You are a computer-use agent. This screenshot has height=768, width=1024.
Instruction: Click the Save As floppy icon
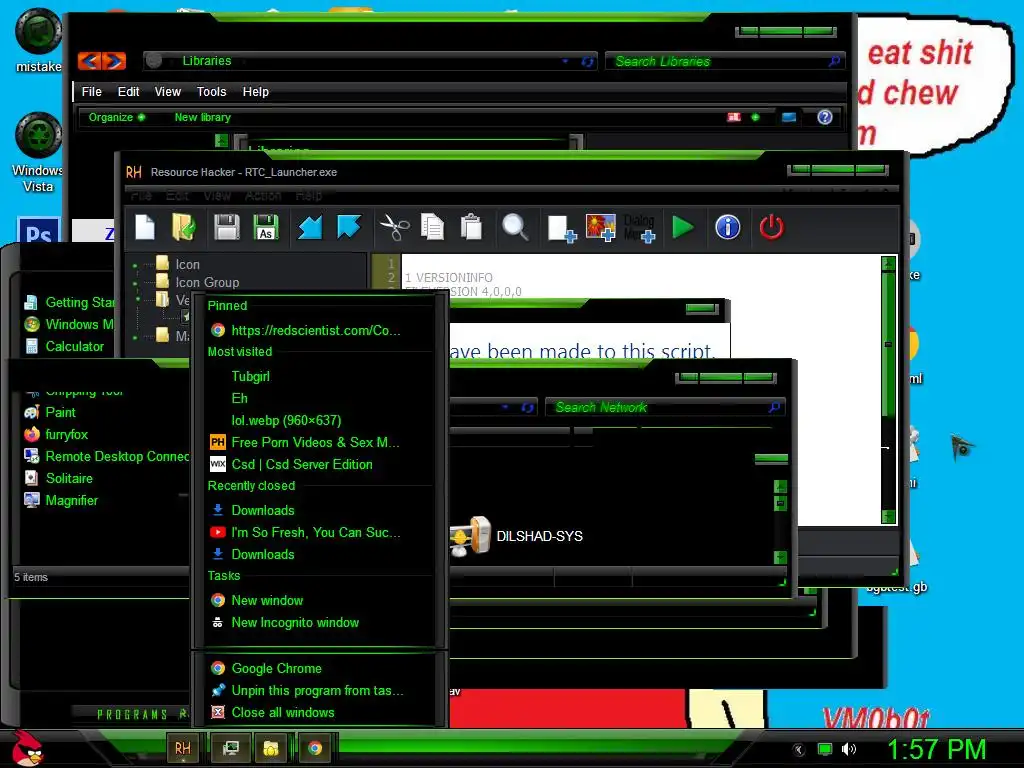coord(266,227)
